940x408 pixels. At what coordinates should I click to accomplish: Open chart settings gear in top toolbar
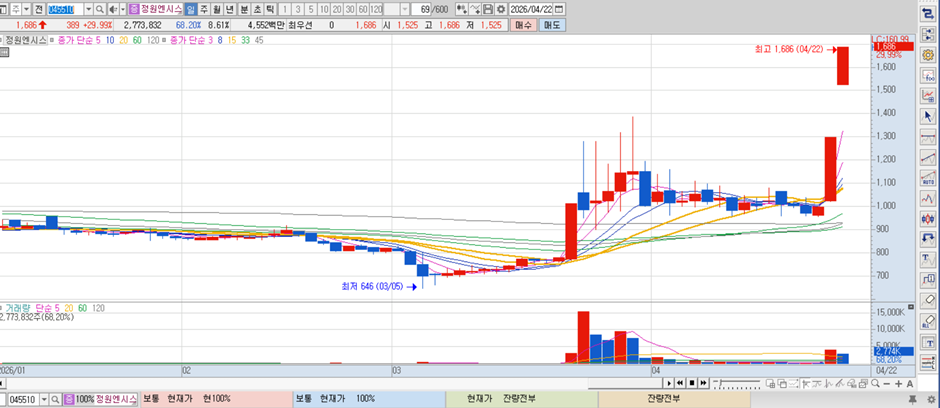(501, 10)
